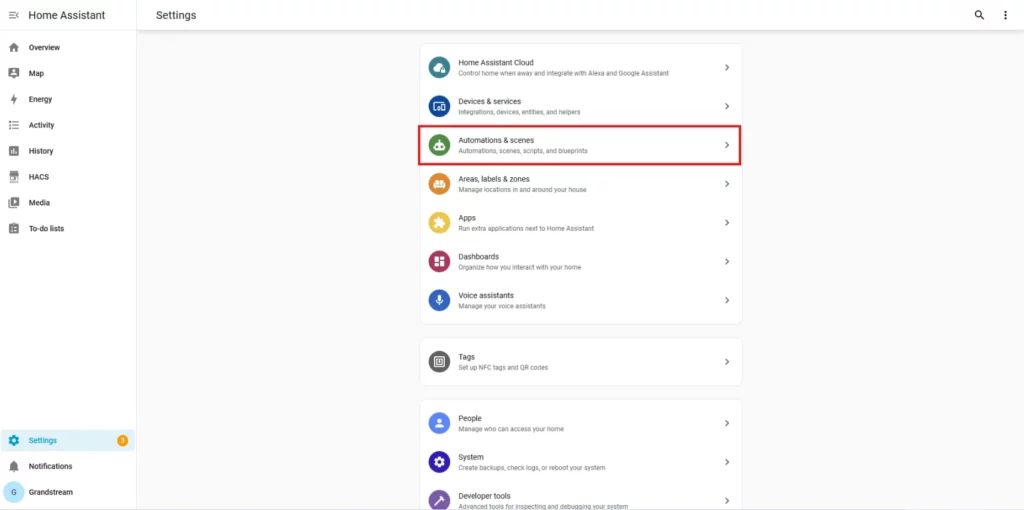1024x510 pixels.
Task: Click the Notifications bell icon
Action: [x=14, y=466]
